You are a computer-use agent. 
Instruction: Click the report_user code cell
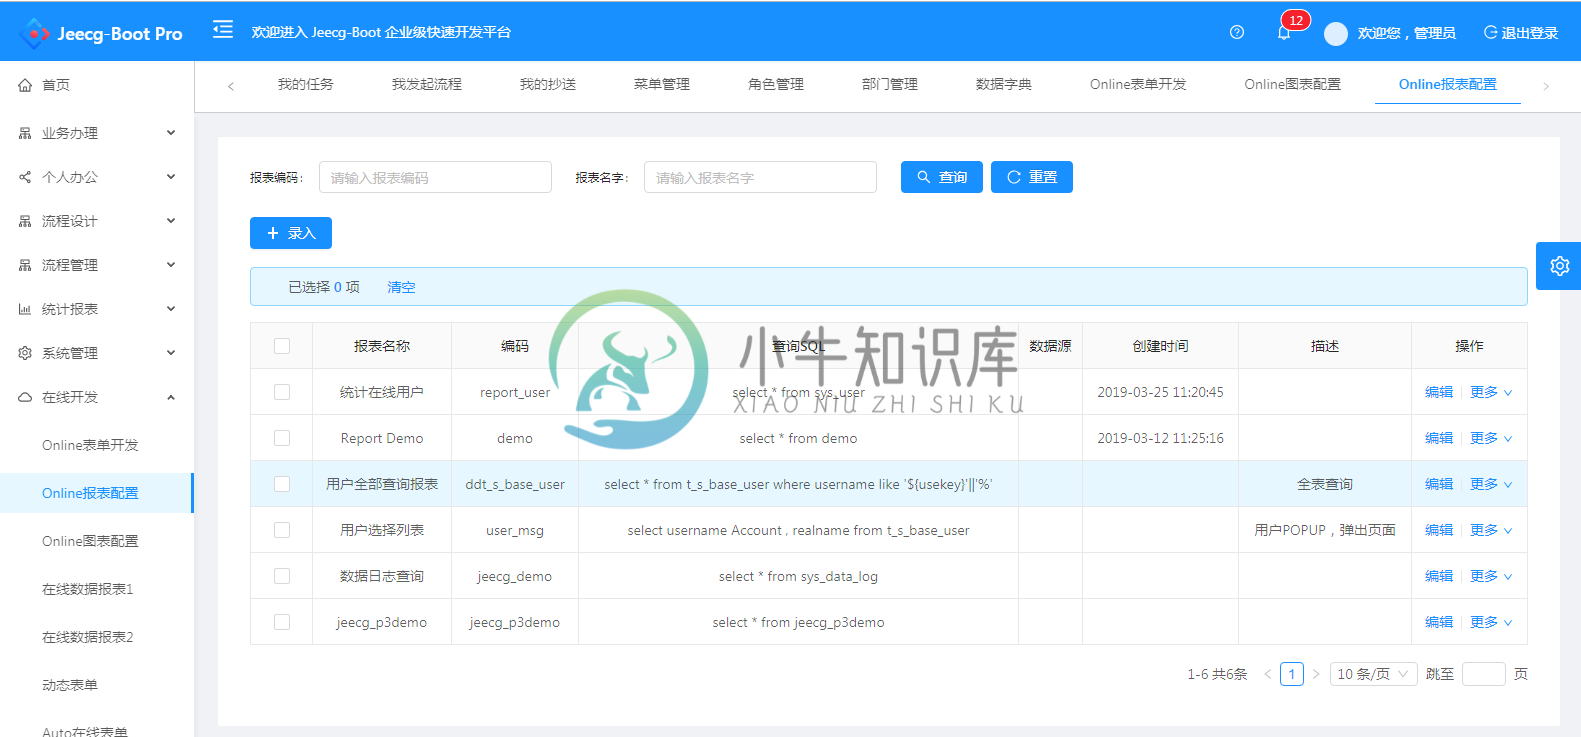(515, 392)
